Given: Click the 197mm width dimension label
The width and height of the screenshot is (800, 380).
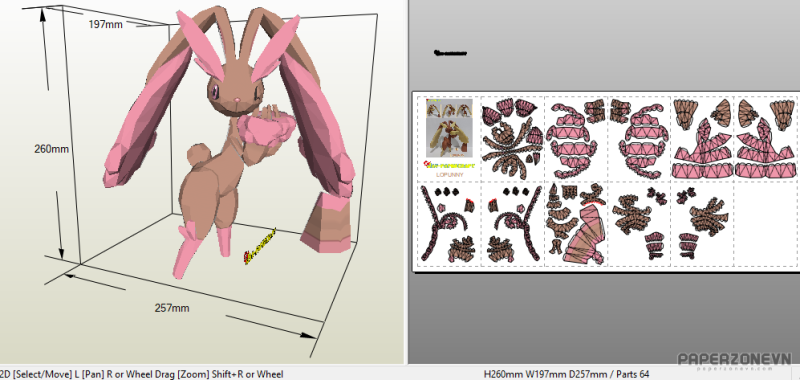Looking at the screenshot, I should click(x=106, y=23).
